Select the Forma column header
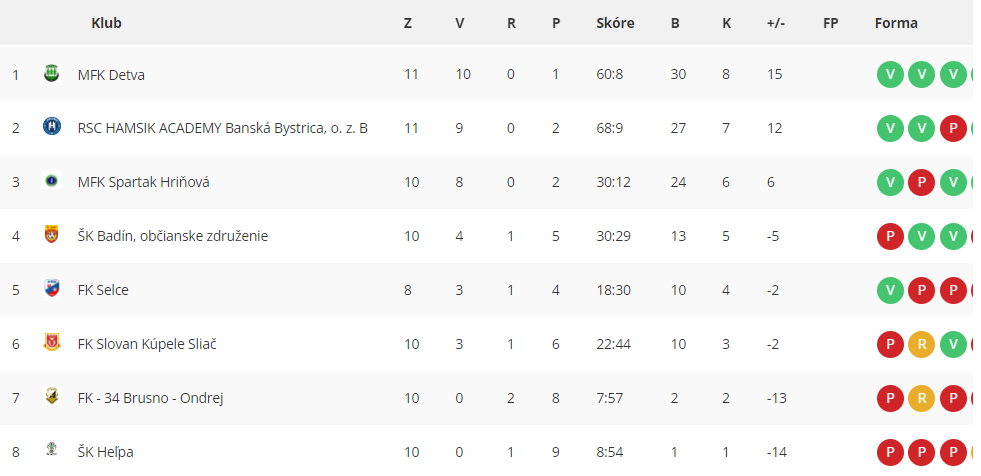Viewport: 981px width, 476px height. [x=896, y=23]
